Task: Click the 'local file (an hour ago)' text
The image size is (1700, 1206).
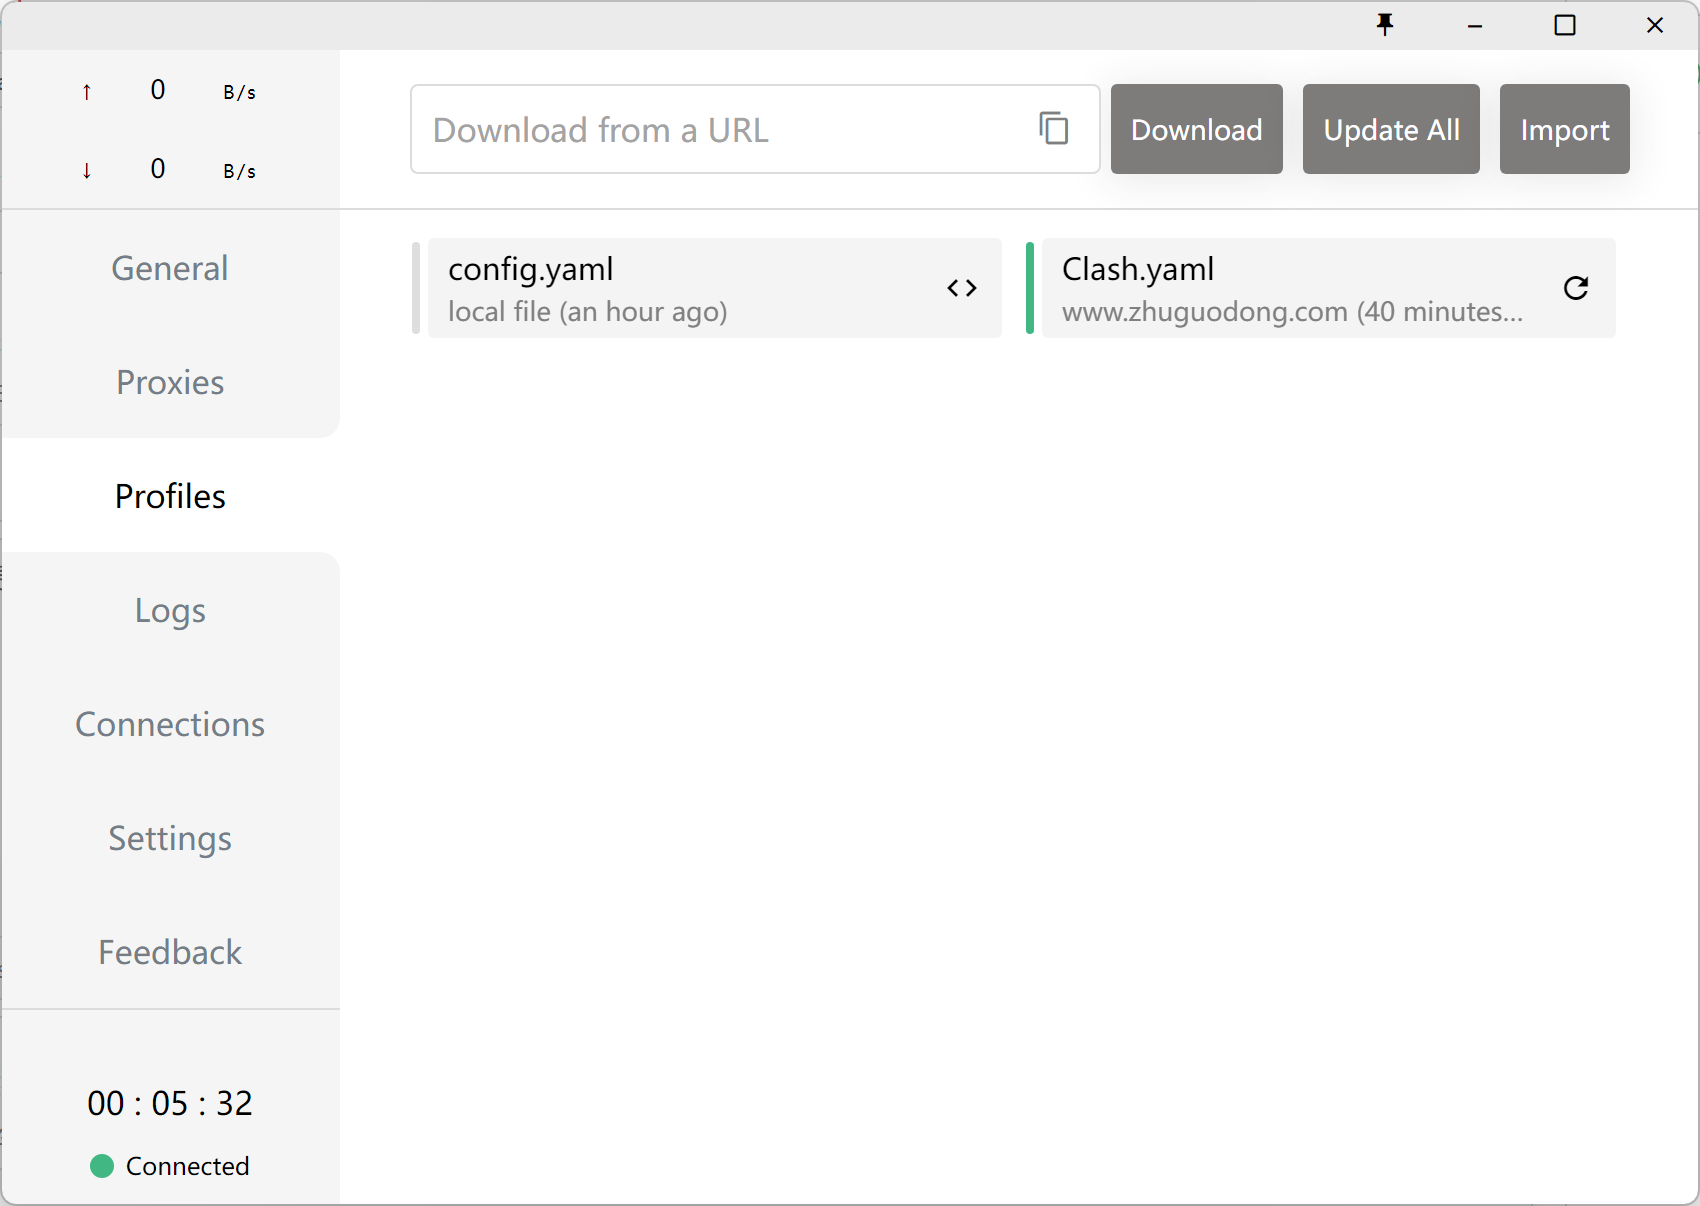Action: click(x=588, y=312)
